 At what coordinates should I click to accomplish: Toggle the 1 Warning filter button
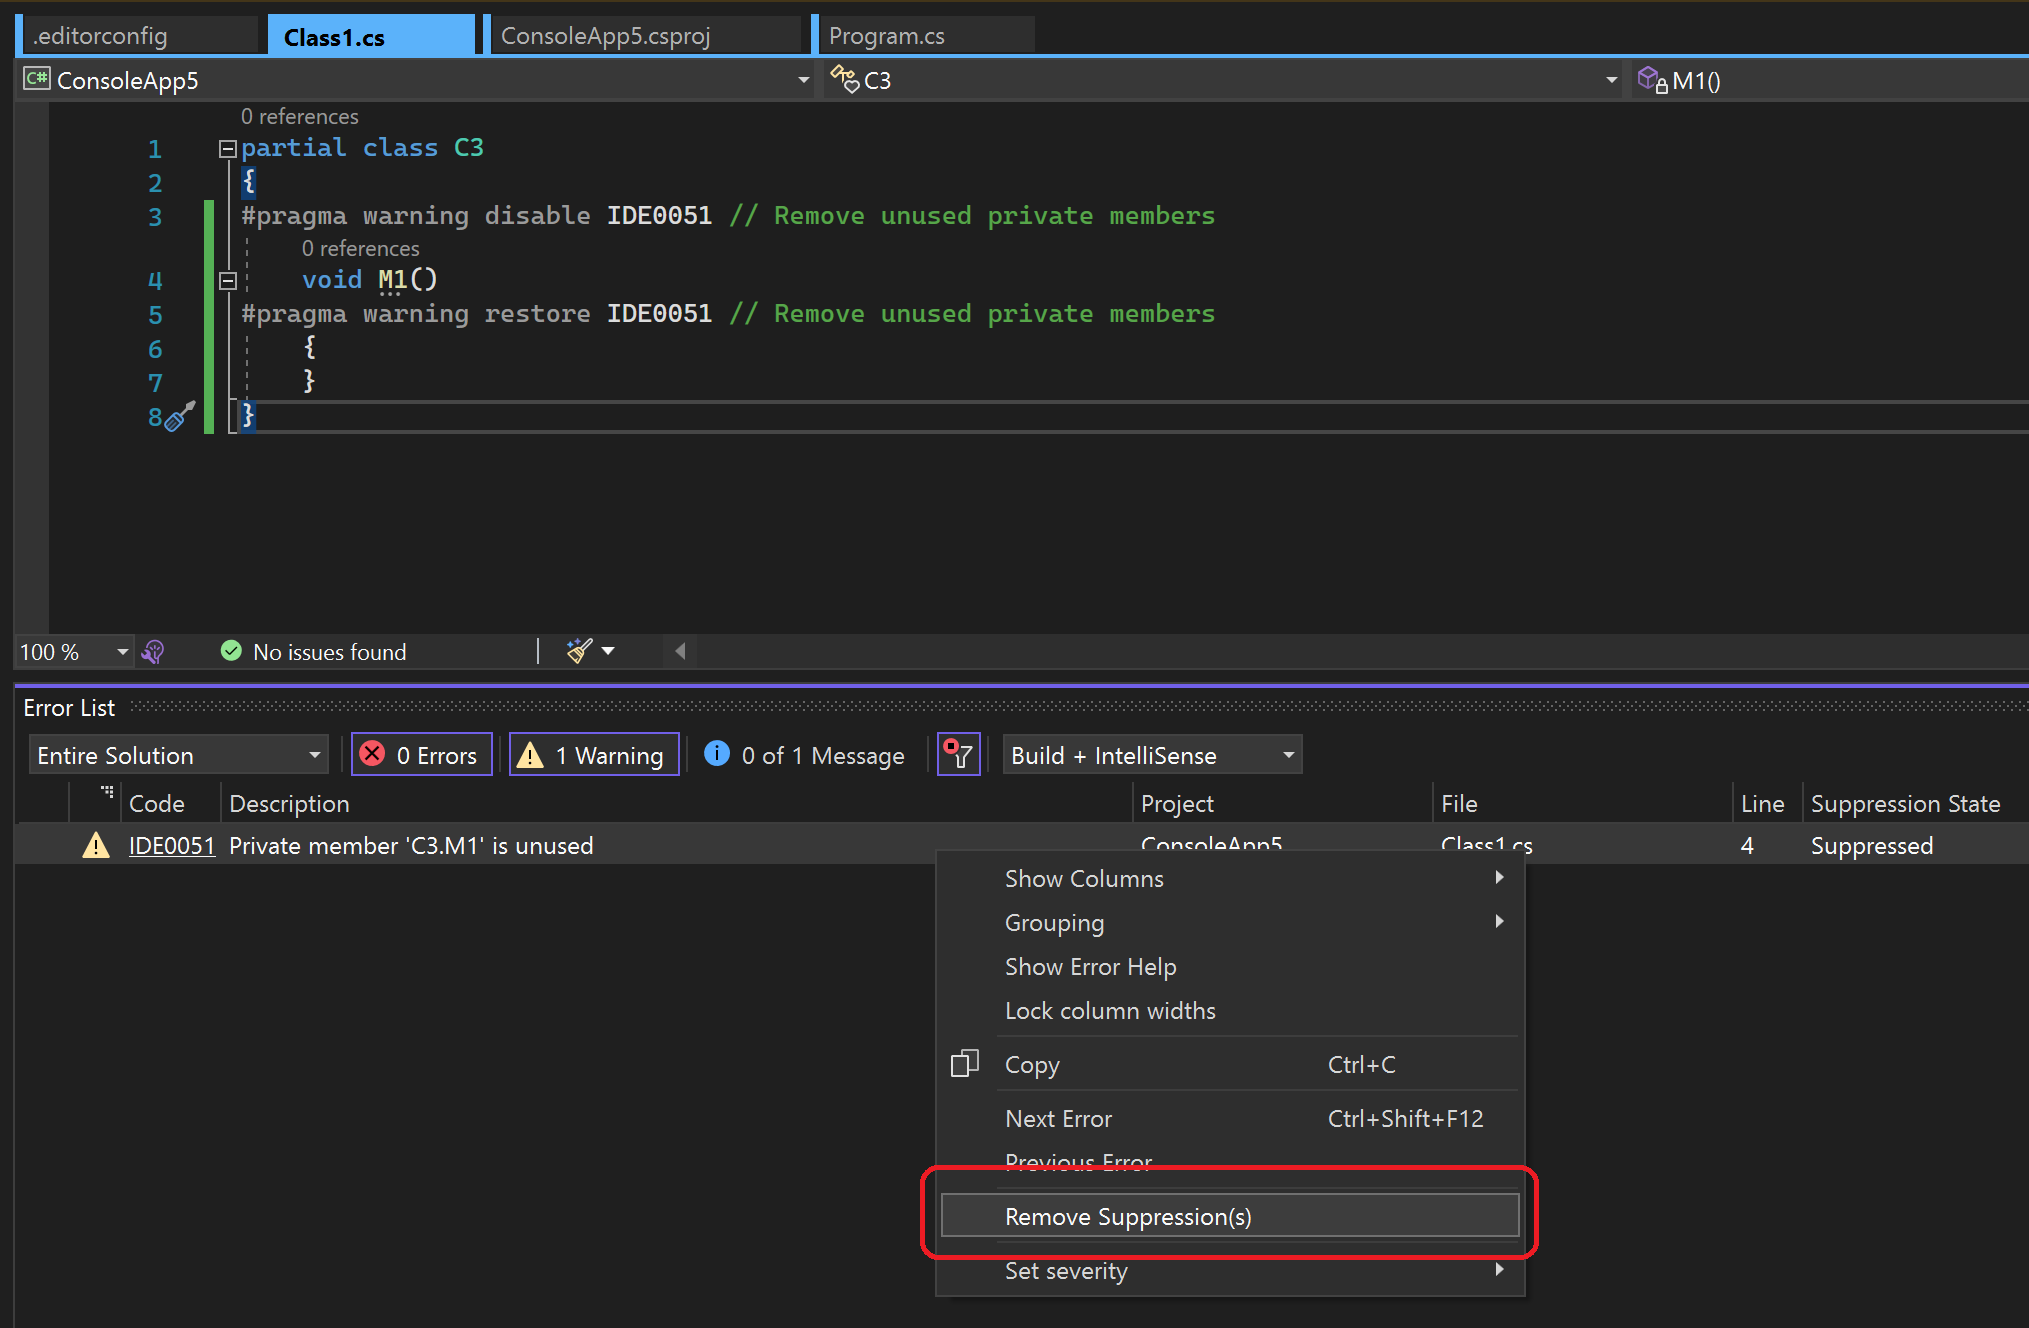click(x=594, y=755)
